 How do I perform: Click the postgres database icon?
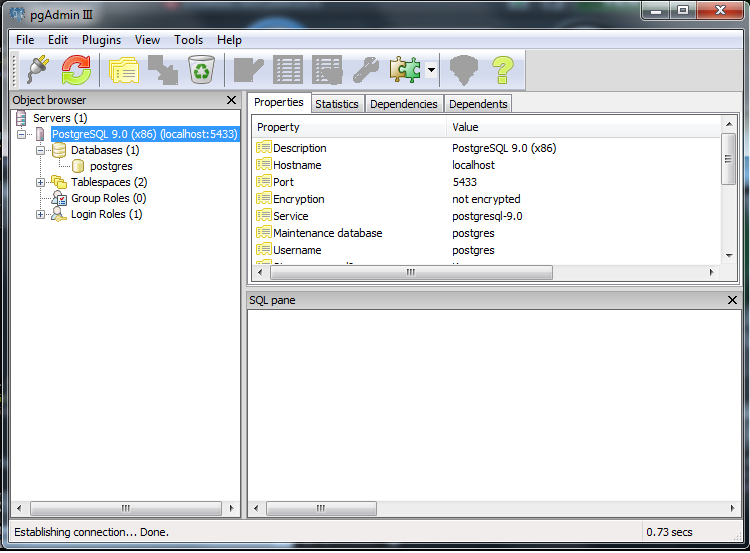coord(77,166)
